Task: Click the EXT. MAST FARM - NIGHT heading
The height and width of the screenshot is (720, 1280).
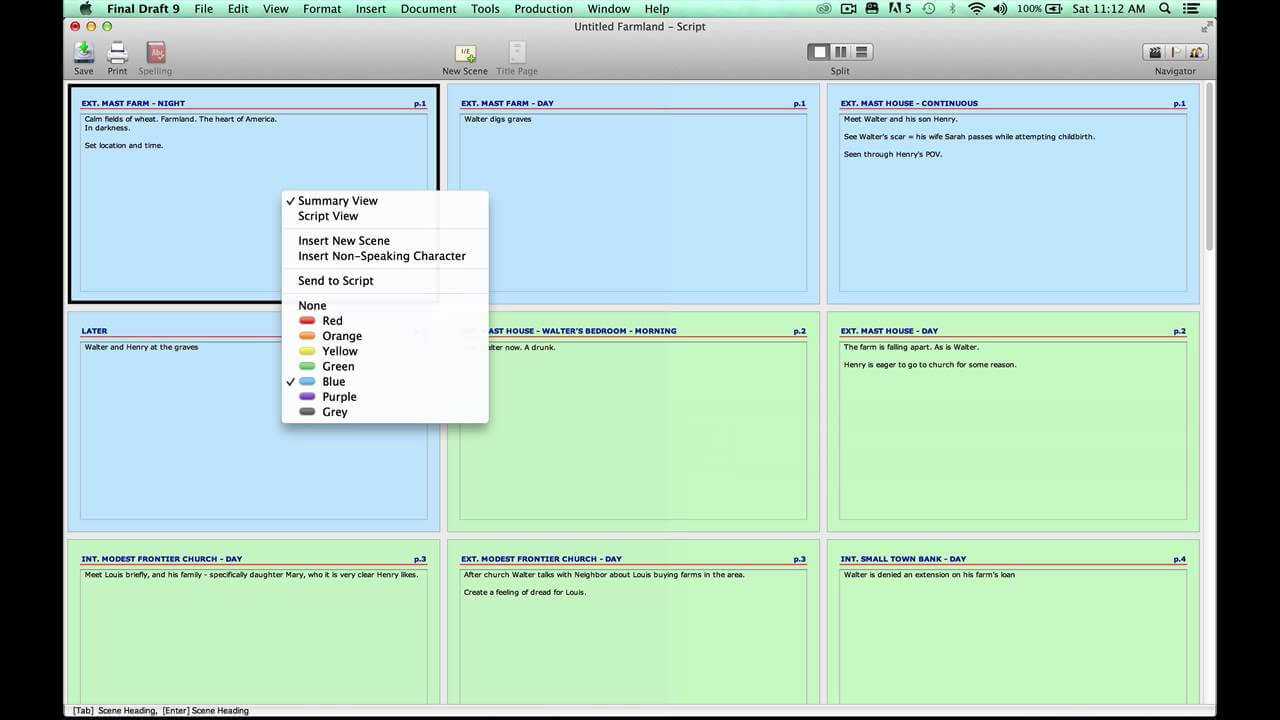Action: [x=133, y=103]
